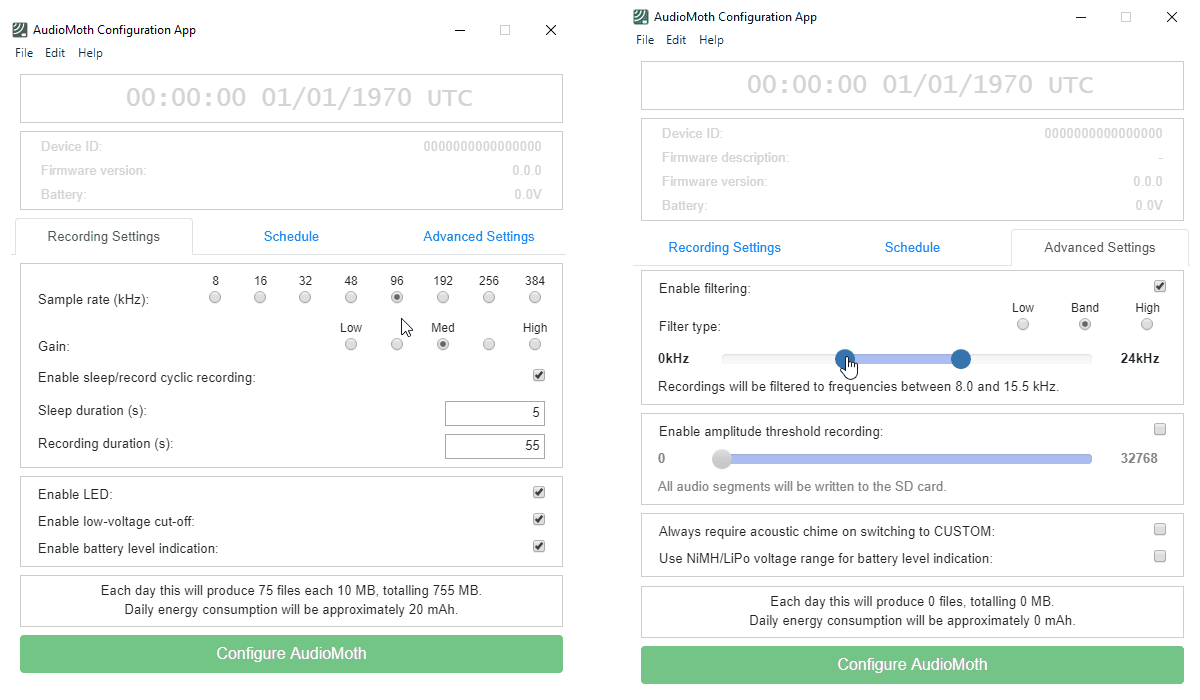Click the Recording duration input field
1200x700 pixels.
pos(495,446)
